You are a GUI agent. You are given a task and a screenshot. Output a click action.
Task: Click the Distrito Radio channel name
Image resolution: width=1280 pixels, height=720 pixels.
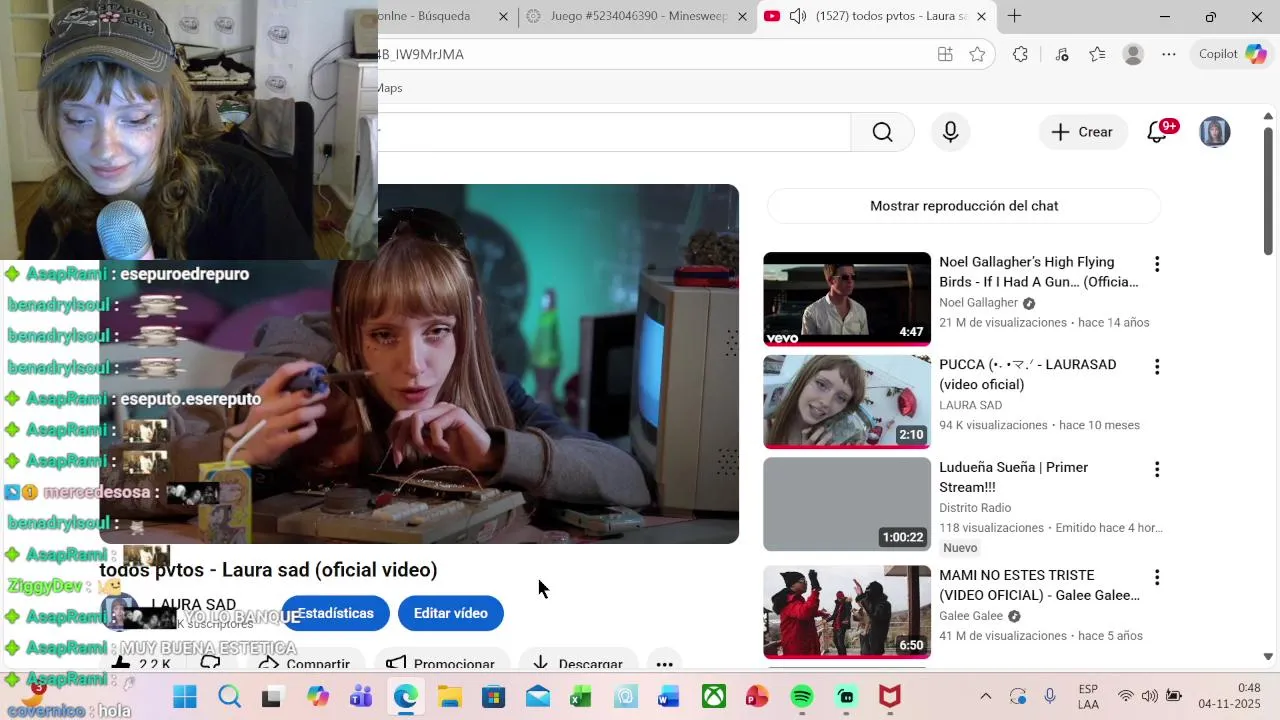click(x=975, y=508)
